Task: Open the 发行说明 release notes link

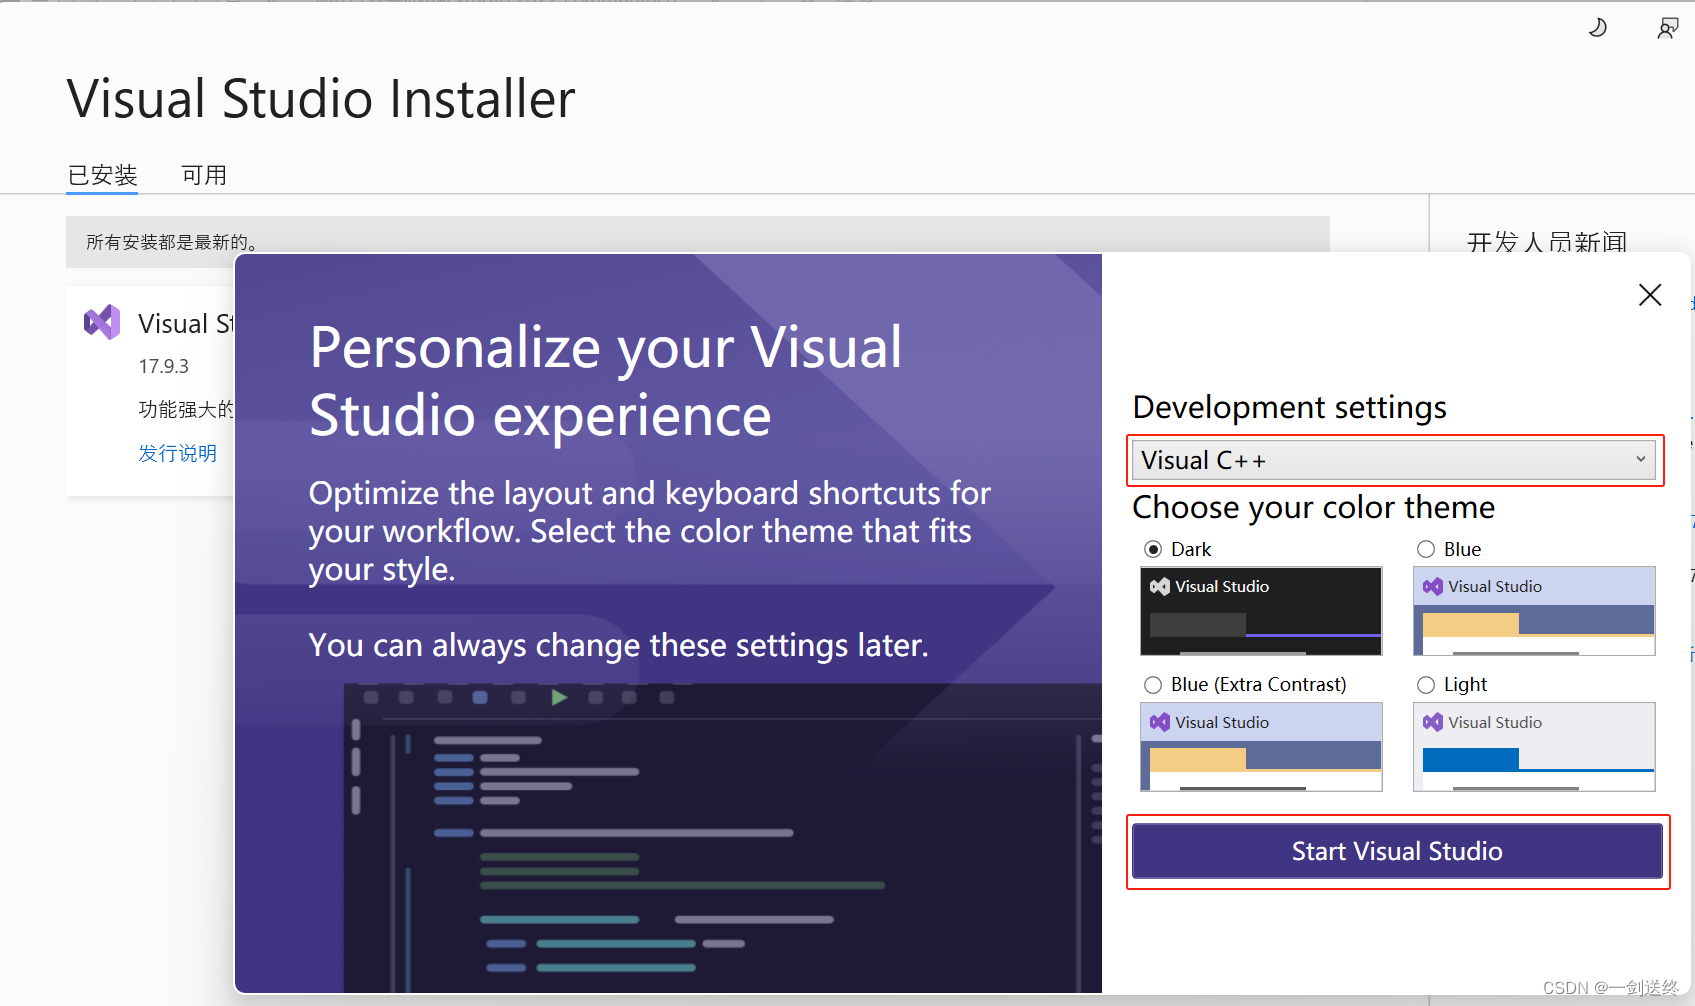Action: pos(177,452)
